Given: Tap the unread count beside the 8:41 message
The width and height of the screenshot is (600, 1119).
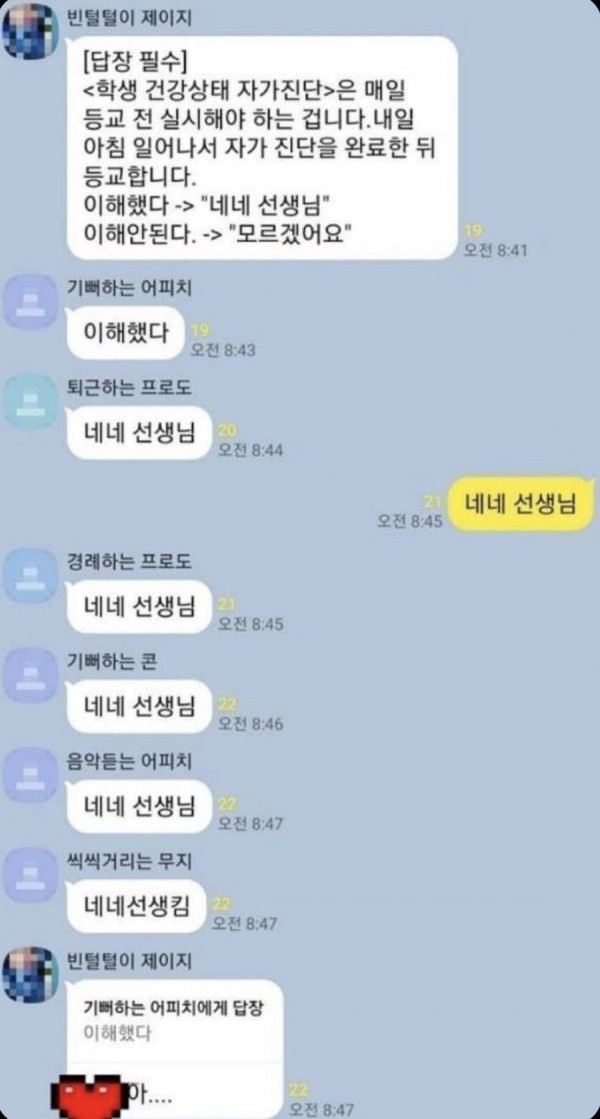Looking at the screenshot, I should click(474, 230).
